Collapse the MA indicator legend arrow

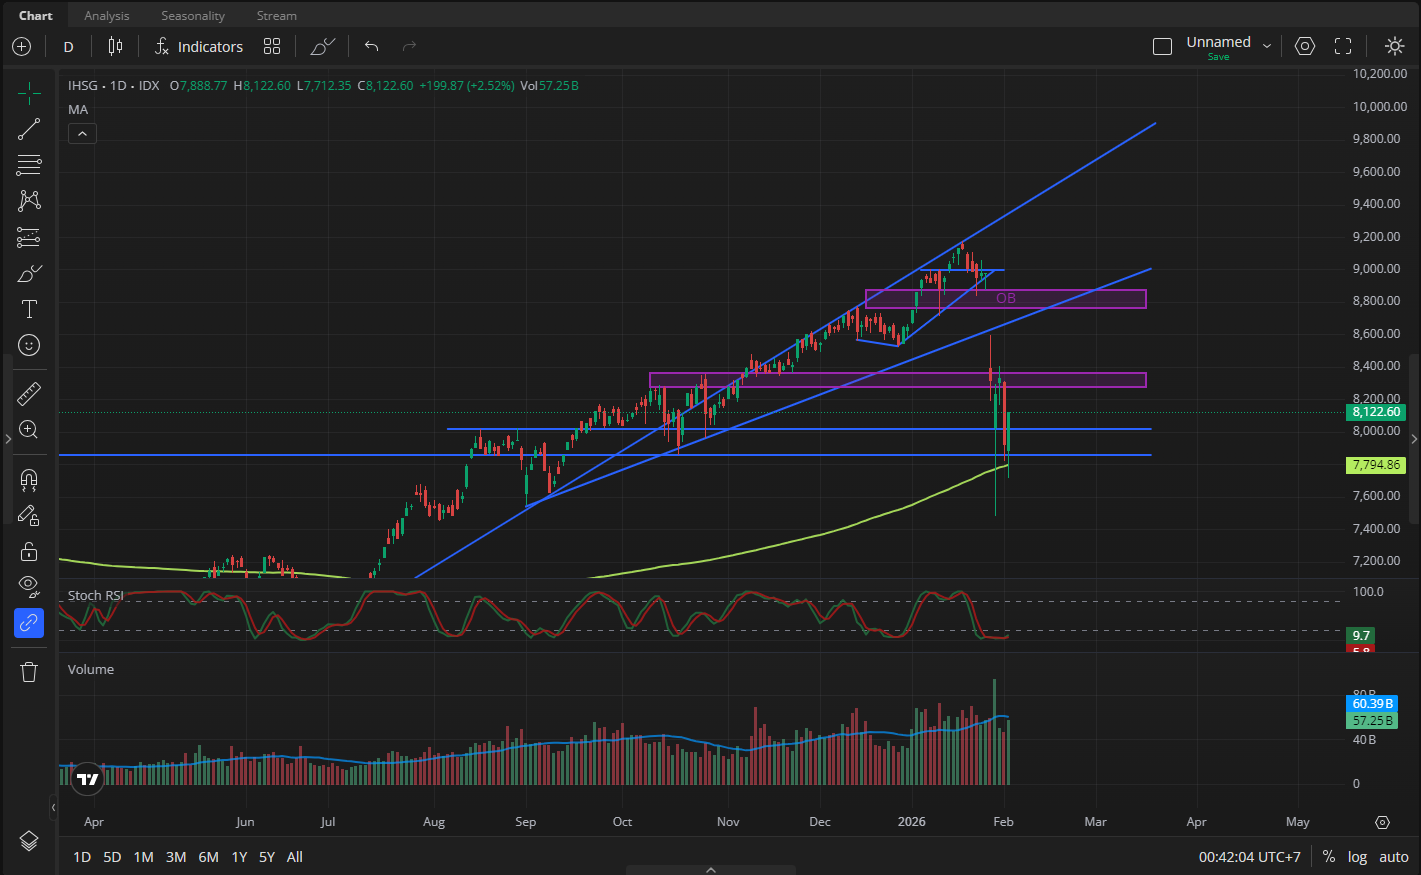82,133
